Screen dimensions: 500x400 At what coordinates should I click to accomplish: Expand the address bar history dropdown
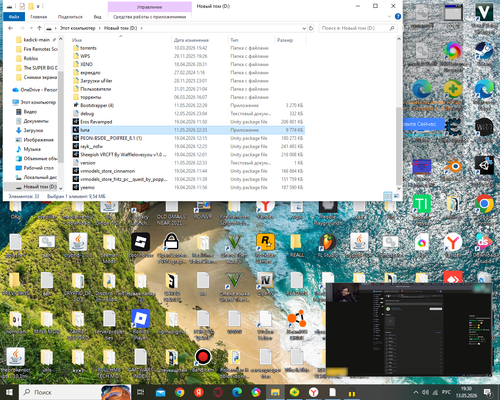[x=304, y=28]
